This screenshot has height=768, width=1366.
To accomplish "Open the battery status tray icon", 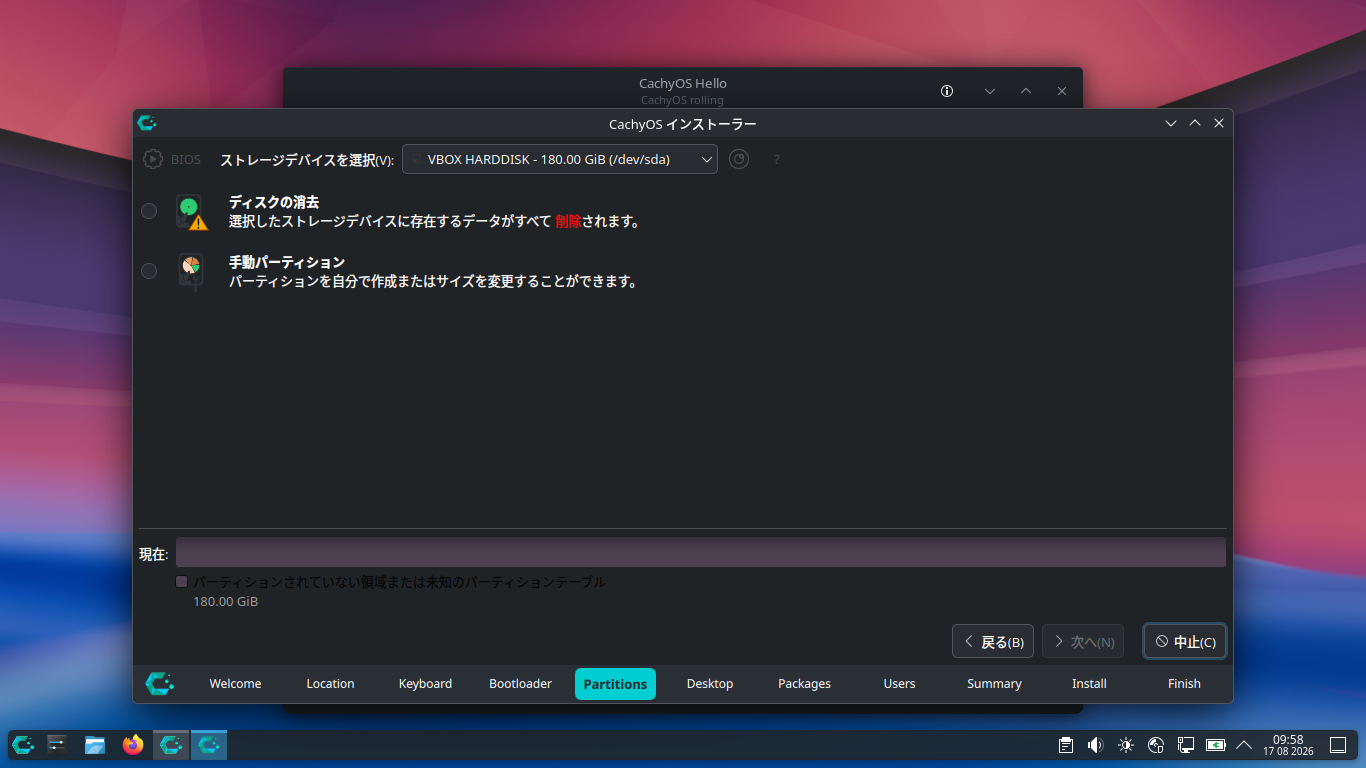I will point(1216,745).
